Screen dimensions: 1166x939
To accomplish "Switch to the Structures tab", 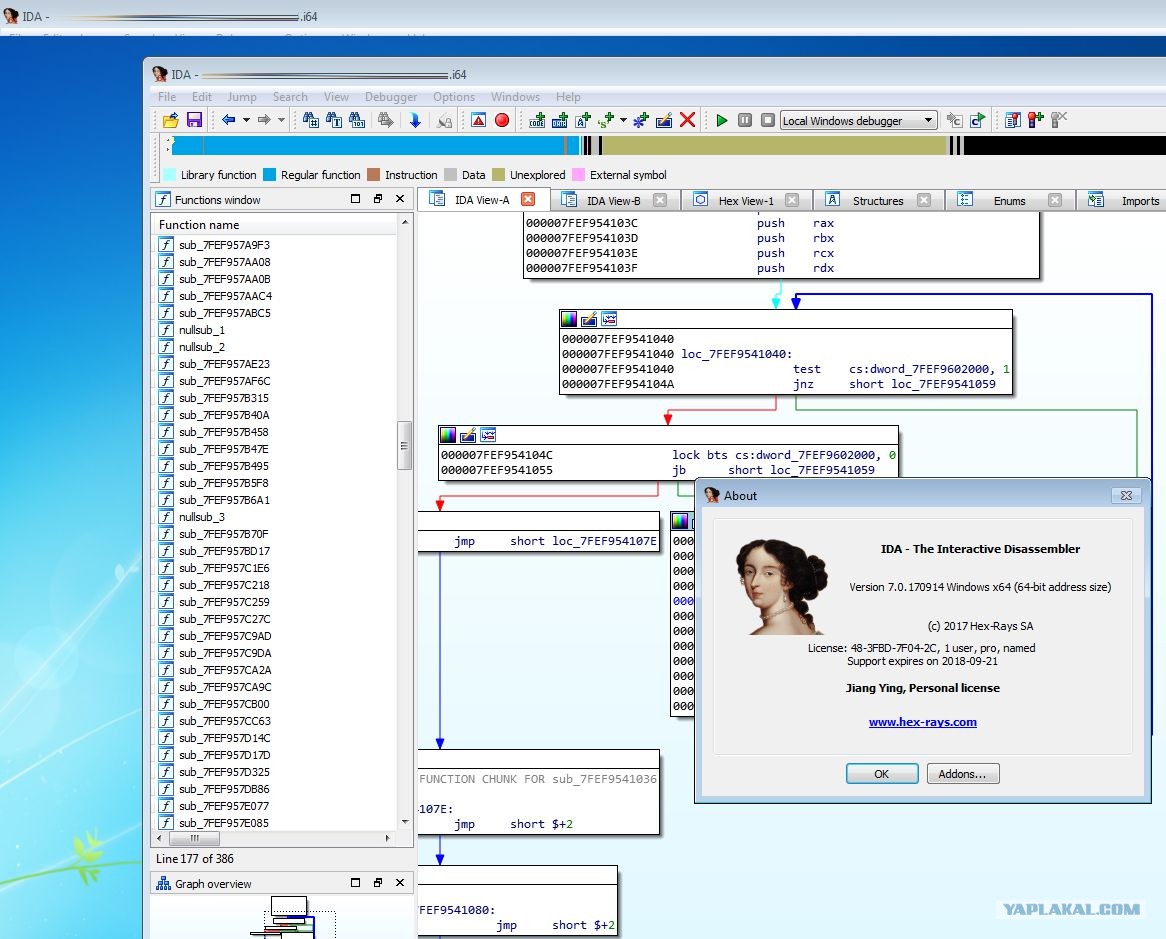I will tap(878, 201).
